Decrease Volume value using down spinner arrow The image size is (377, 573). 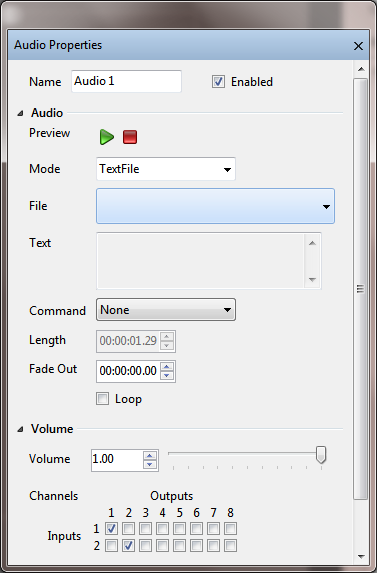[150, 464]
